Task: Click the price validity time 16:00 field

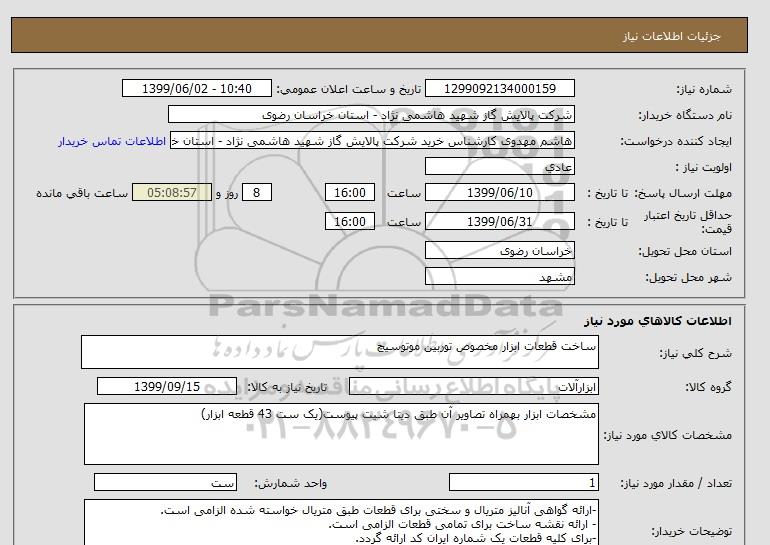Action: 351,222
